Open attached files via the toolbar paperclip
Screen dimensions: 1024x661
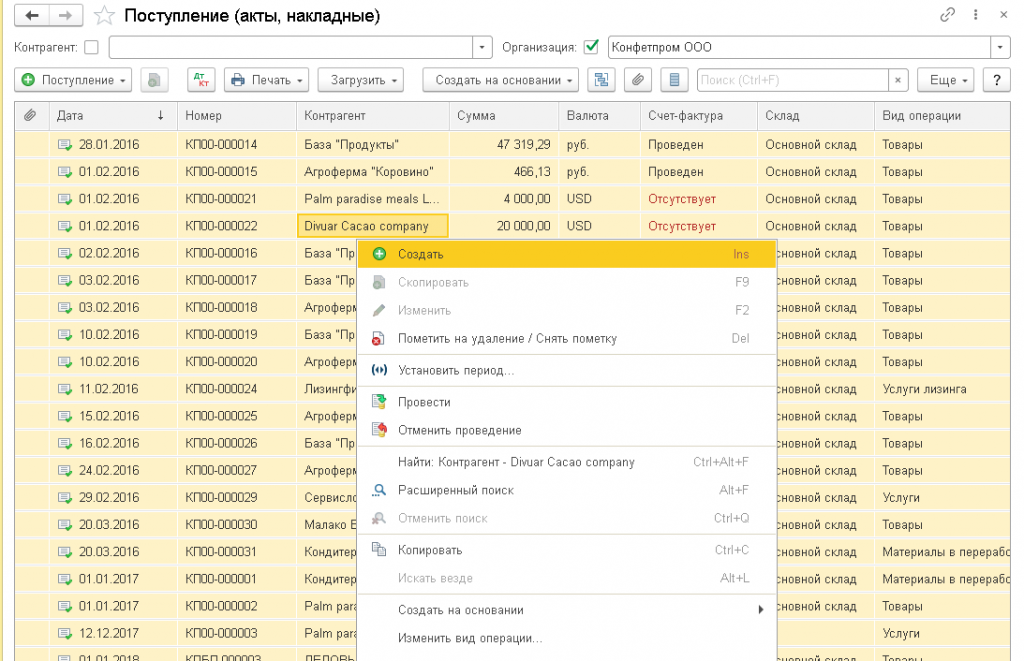pyautogui.click(x=638, y=80)
